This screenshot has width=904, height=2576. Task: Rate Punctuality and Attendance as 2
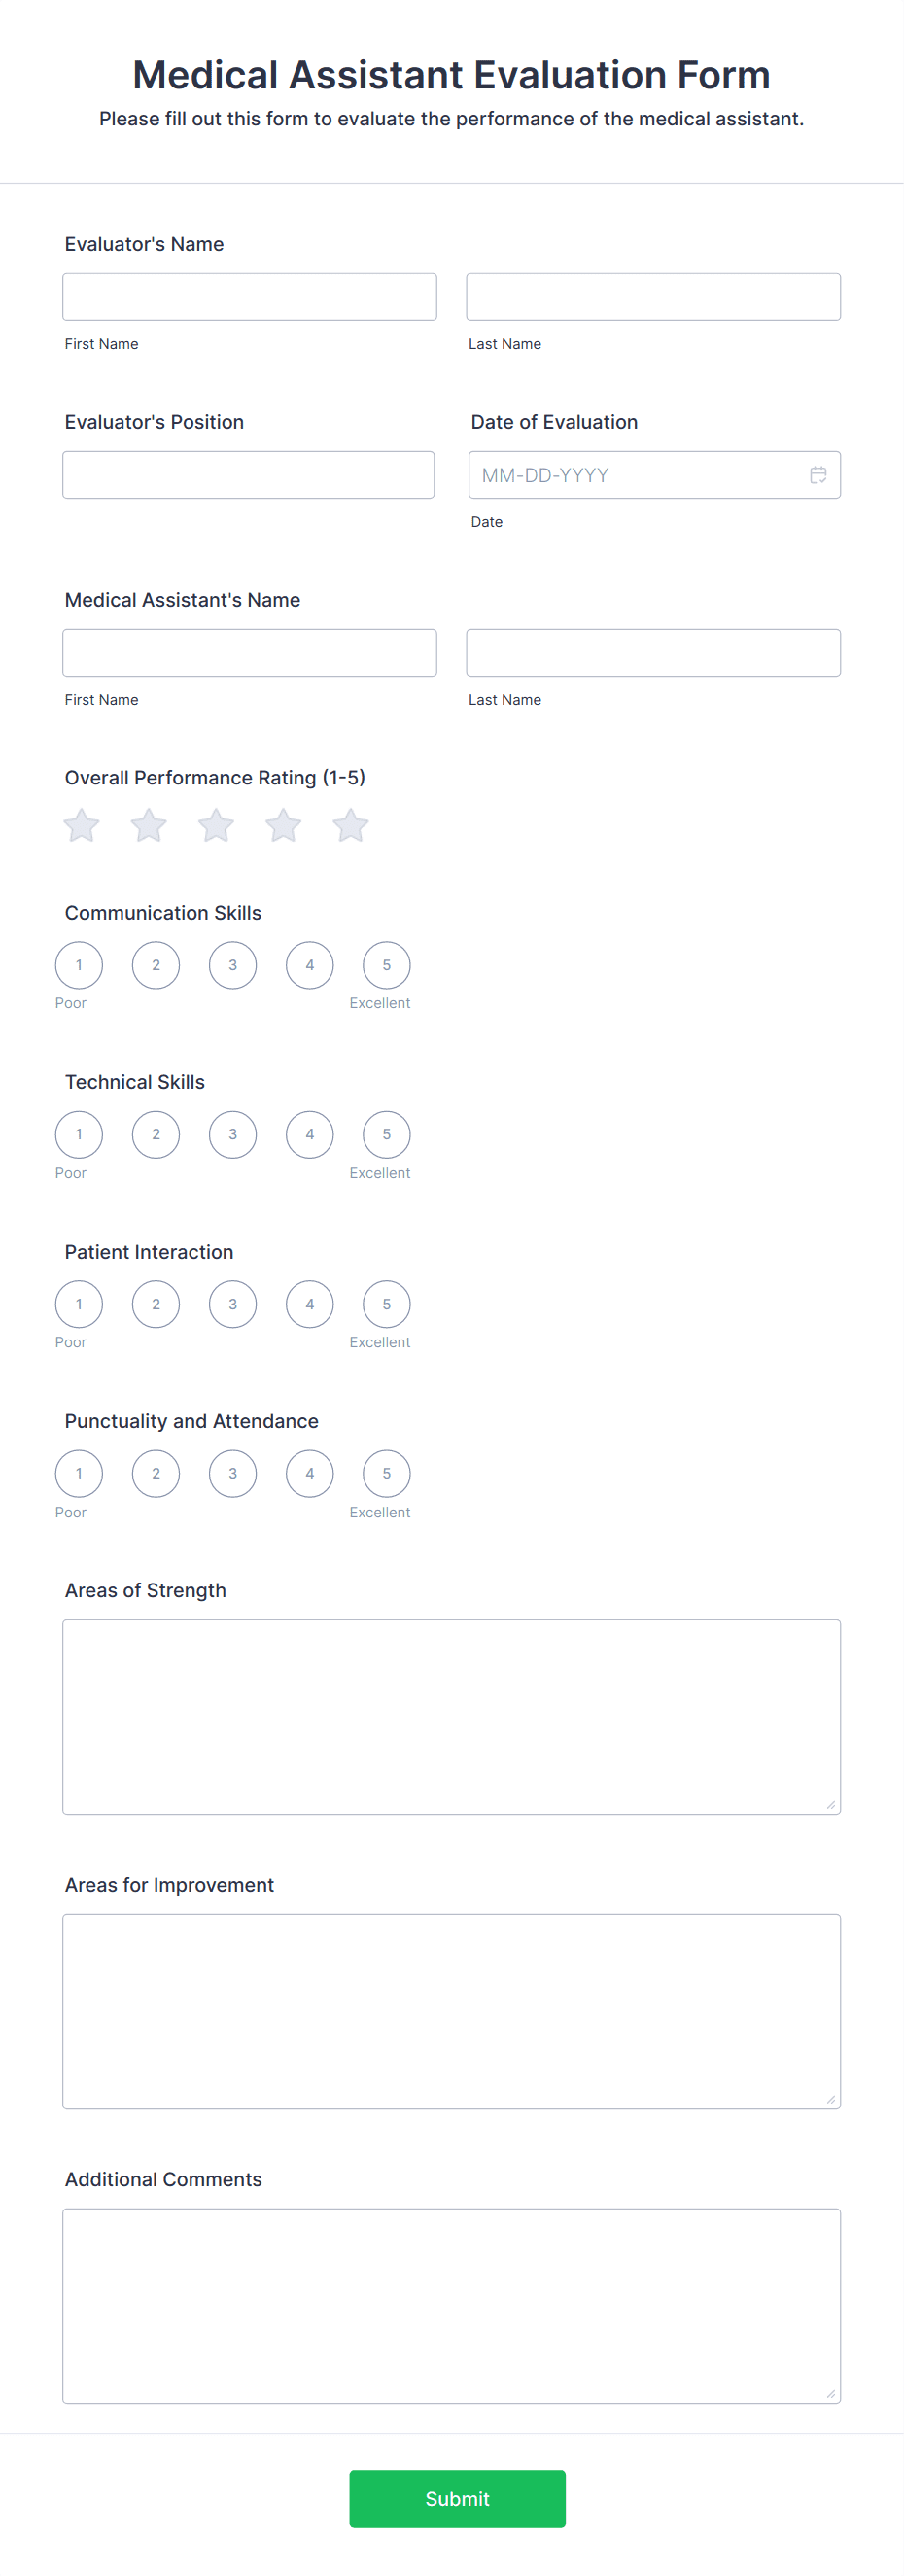point(156,1473)
